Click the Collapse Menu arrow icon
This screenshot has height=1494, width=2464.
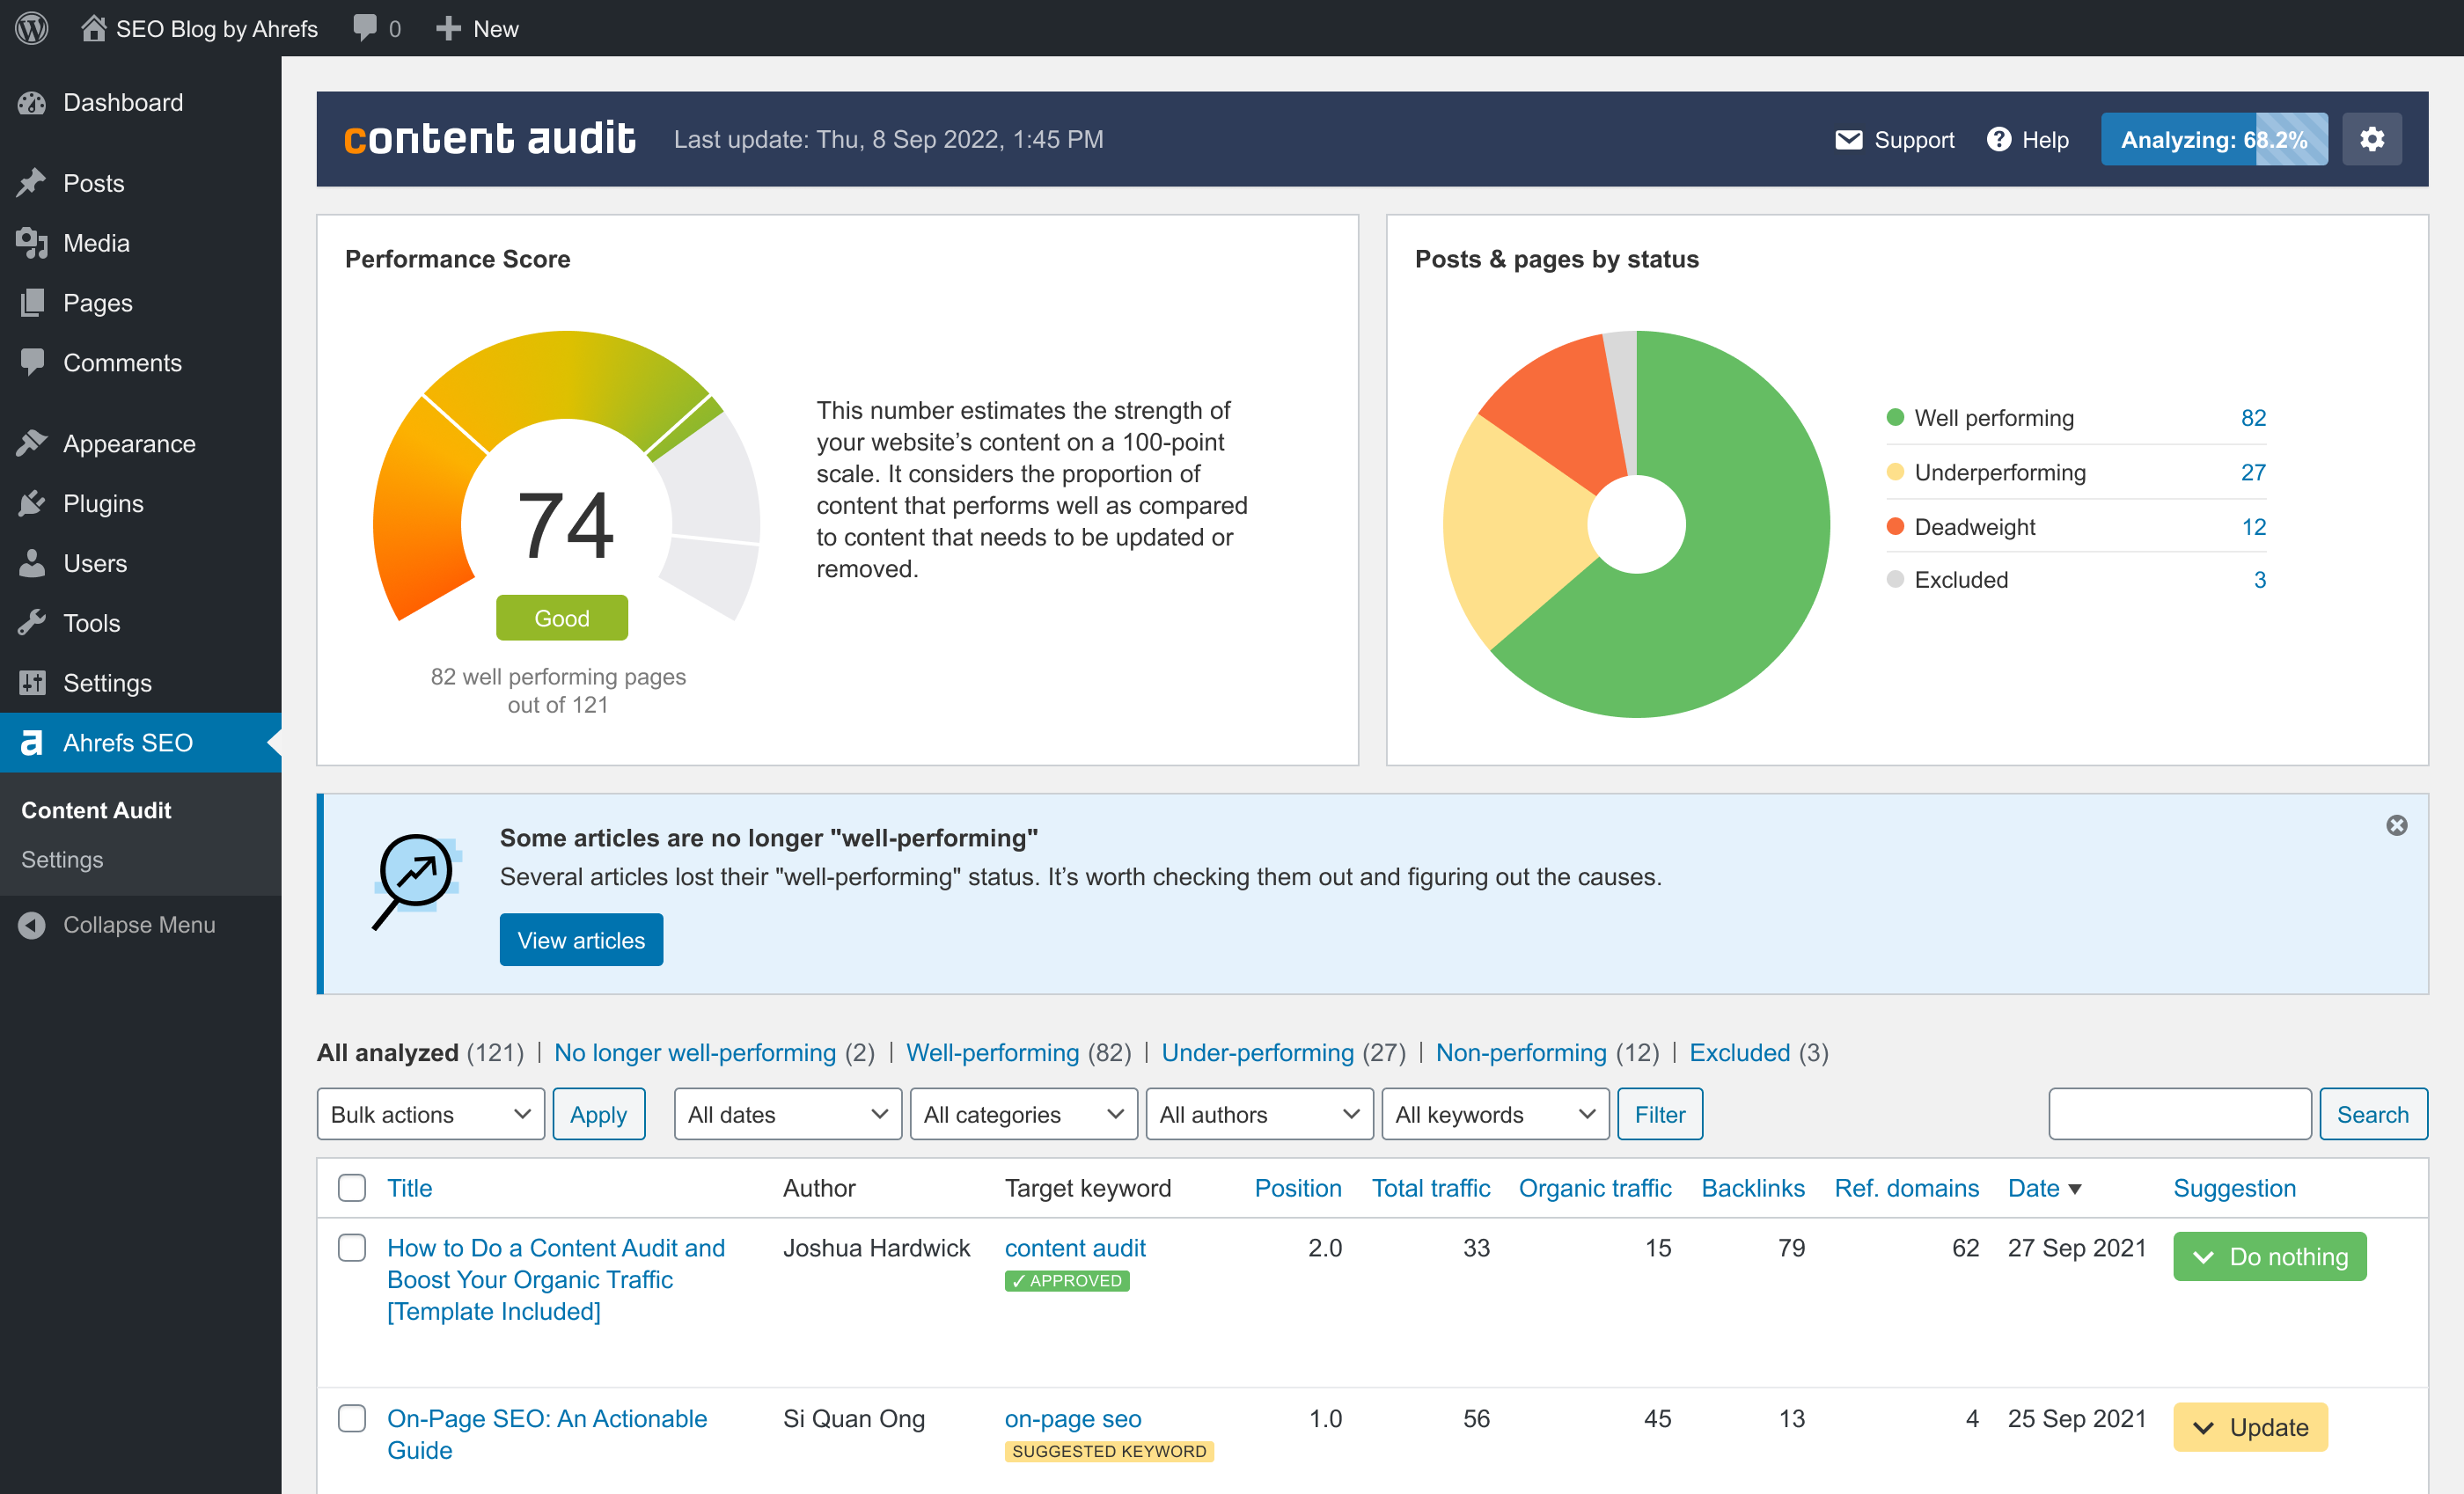click(32, 925)
